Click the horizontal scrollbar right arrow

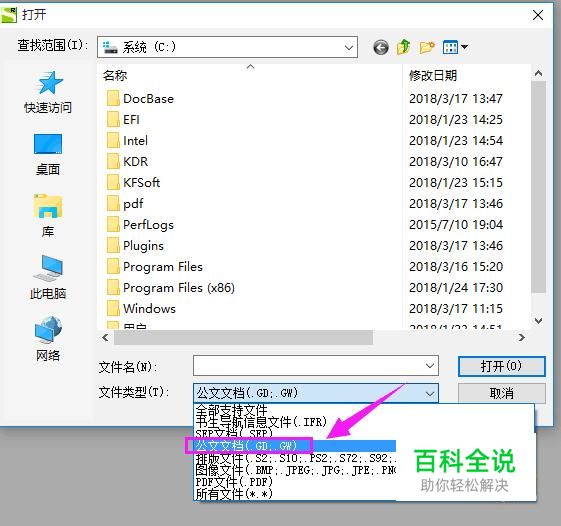522,337
